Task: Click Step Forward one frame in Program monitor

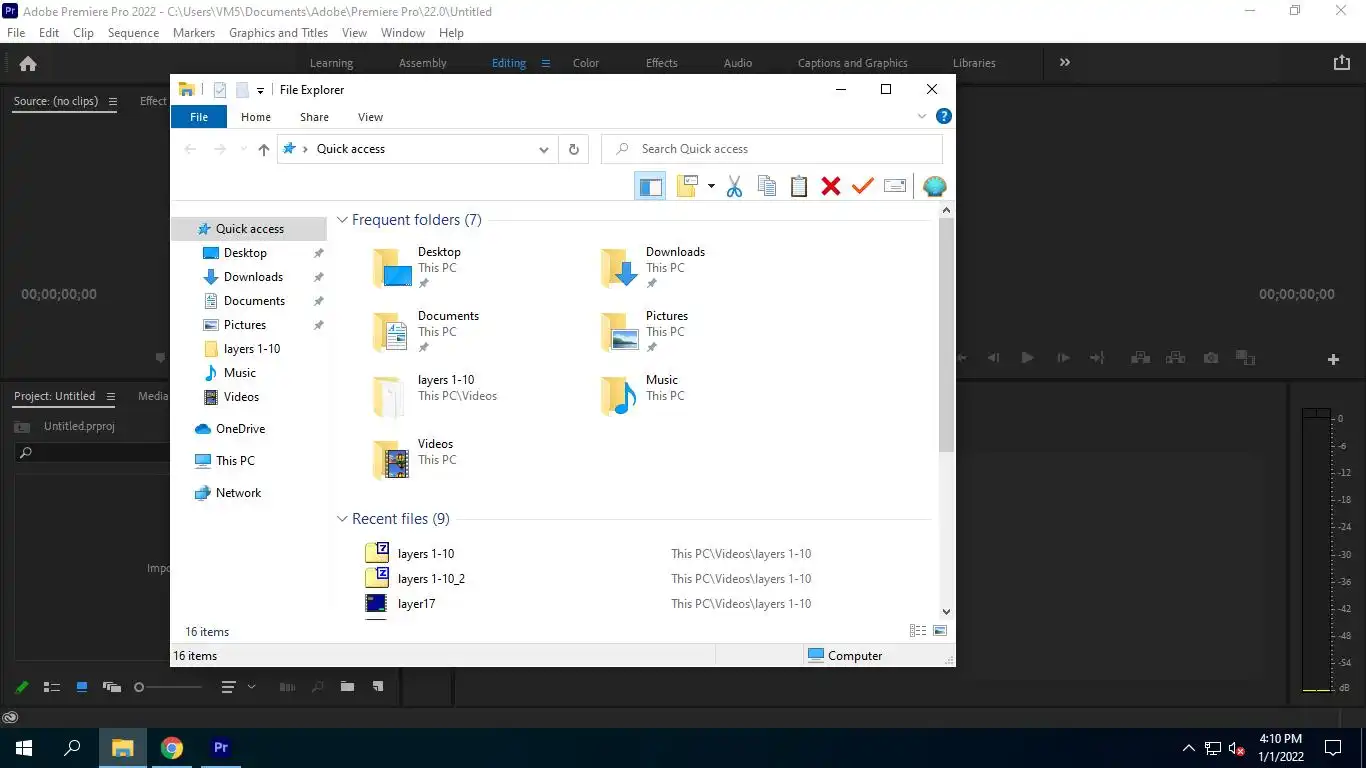Action: point(1063,358)
